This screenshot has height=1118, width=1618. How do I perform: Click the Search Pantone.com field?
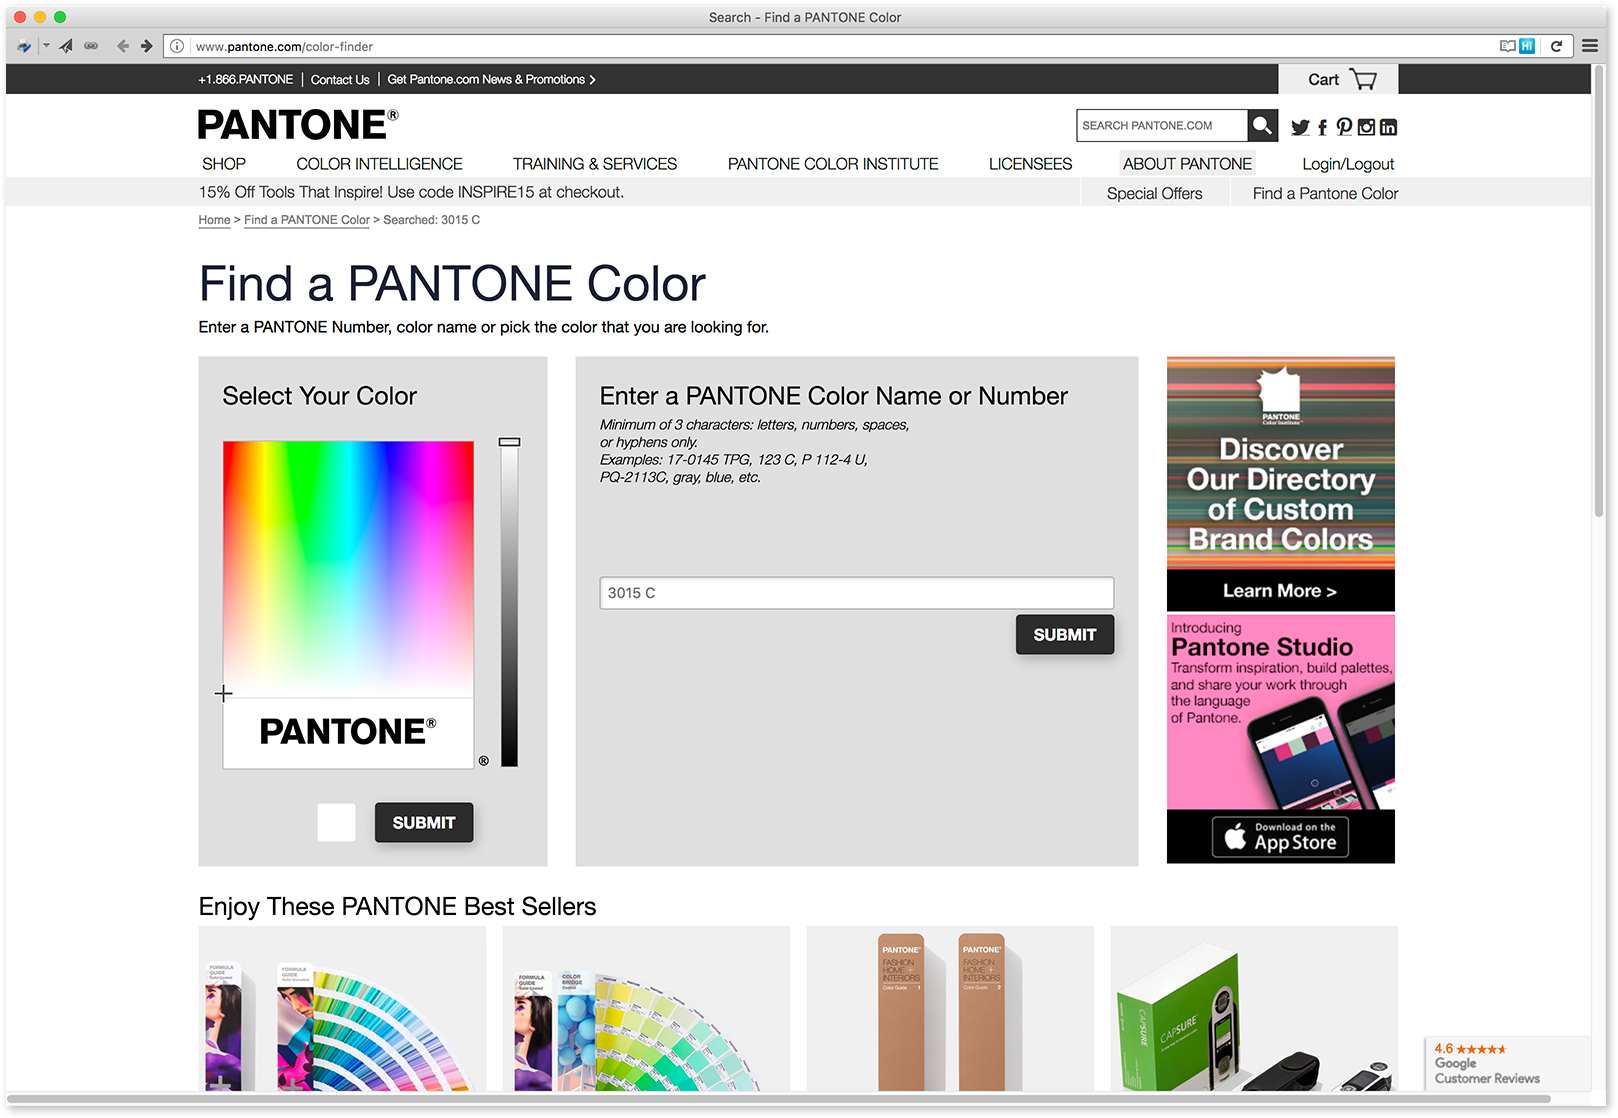click(x=1162, y=126)
